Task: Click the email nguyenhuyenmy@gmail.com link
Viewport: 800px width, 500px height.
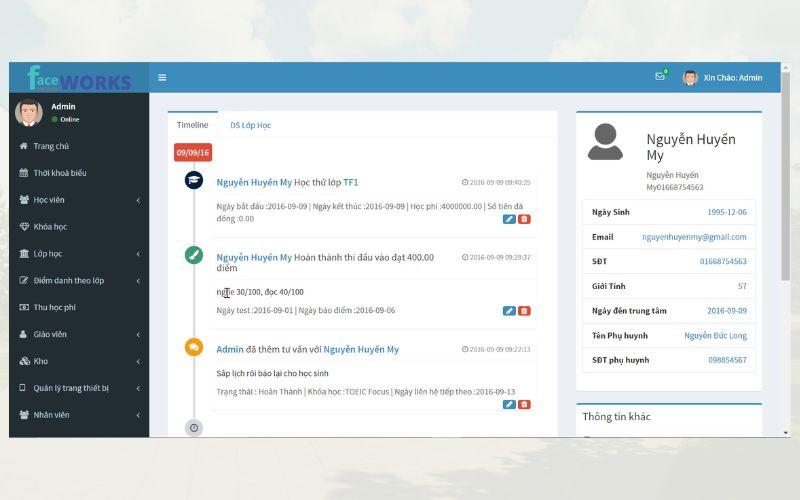Action: pos(694,237)
